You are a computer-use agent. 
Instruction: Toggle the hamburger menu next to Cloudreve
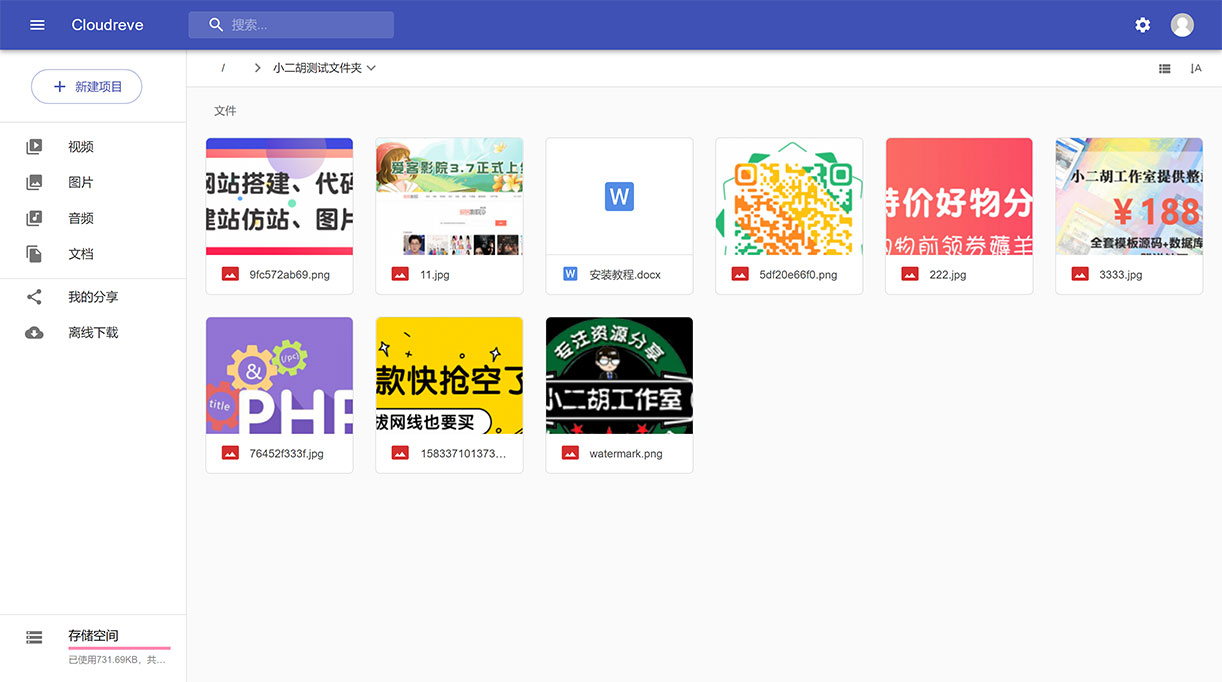click(x=37, y=25)
